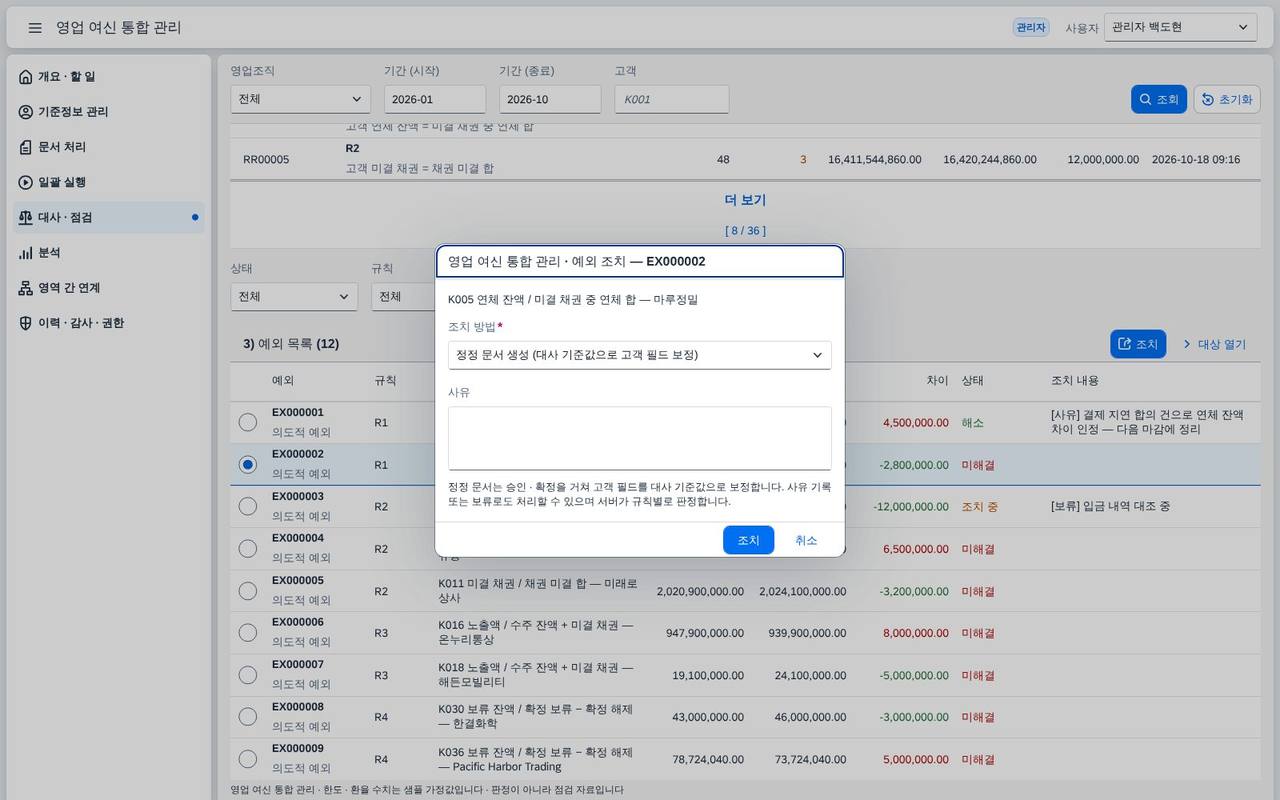The image size is (1280, 800).
Task: Open 개요 · 할 일 menu item
Action: point(110,76)
